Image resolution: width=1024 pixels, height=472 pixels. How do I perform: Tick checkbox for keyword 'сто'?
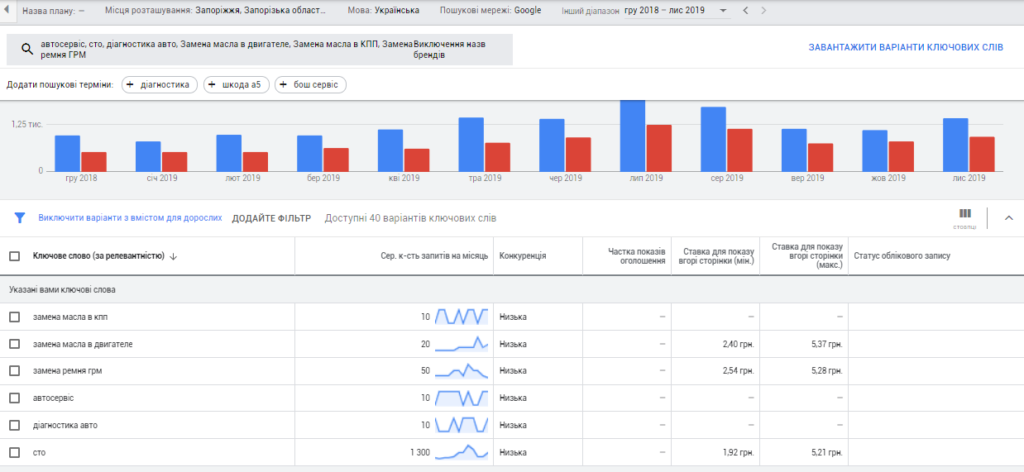[14, 452]
